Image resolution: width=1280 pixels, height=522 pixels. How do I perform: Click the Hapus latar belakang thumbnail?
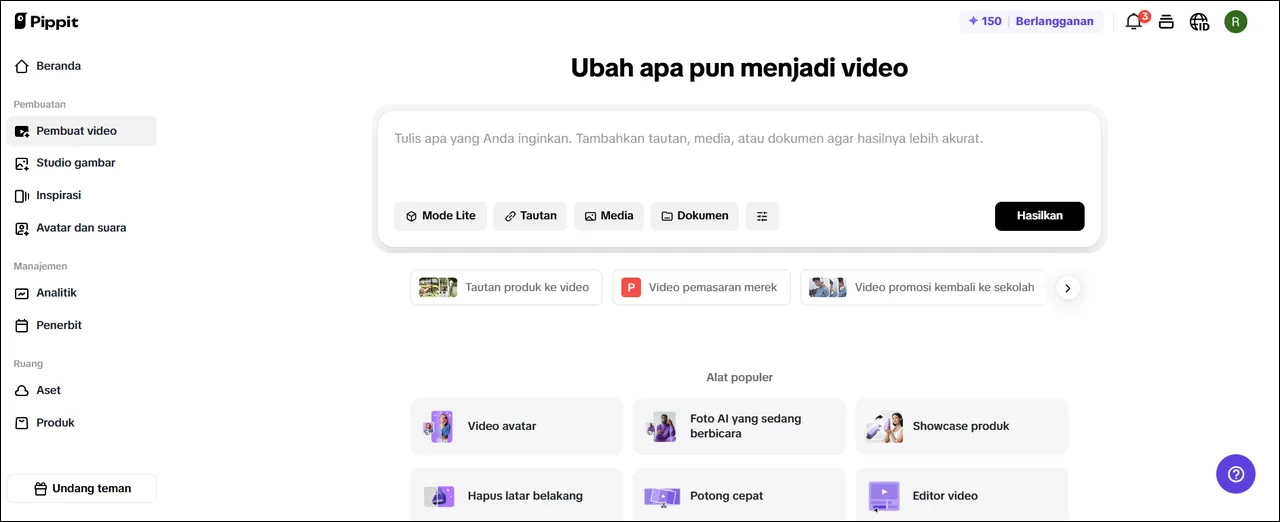[439, 496]
